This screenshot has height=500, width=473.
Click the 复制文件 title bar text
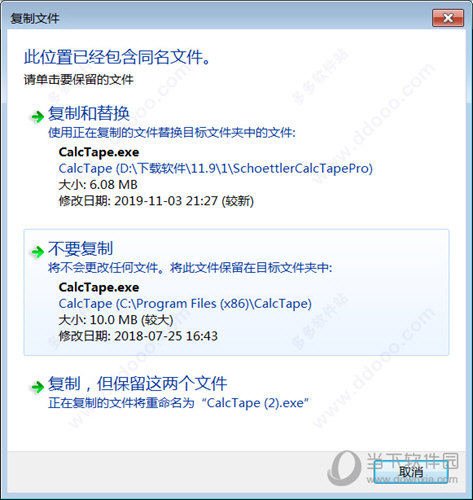(35, 18)
